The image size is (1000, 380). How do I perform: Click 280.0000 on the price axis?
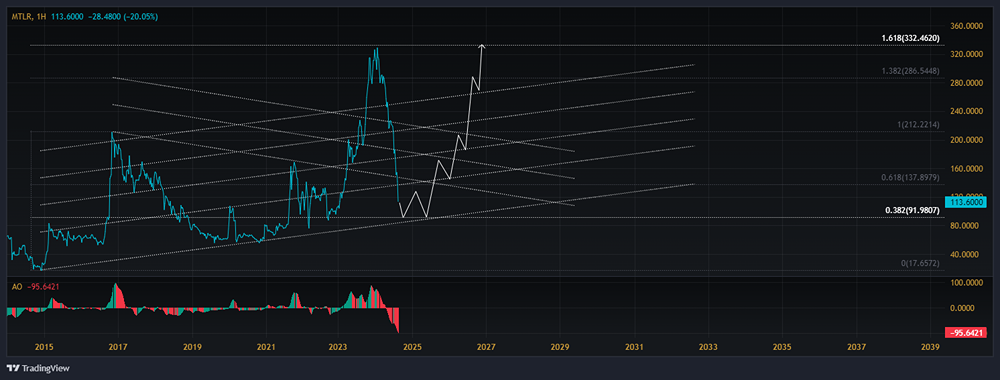point(967,83)
